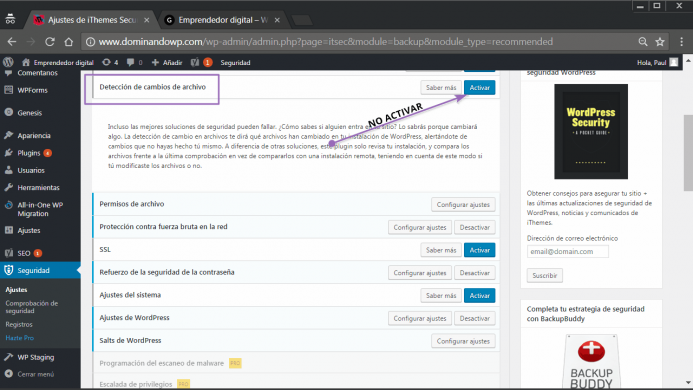Configure Refuerzo de la seguridad de la contraseña
Image resolution: width=693 pixels, height=390 pixels.
(420, 273)
